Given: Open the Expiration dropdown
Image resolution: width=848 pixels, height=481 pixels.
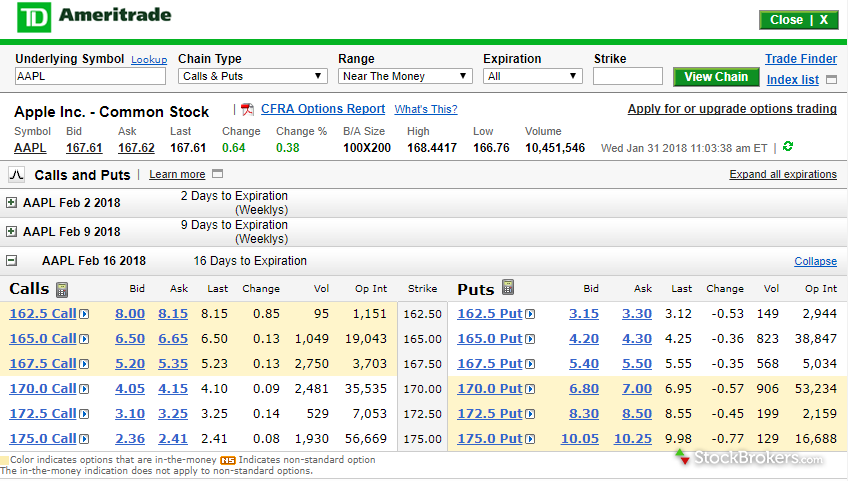Looking at the screenshot, I should point(532,76).
